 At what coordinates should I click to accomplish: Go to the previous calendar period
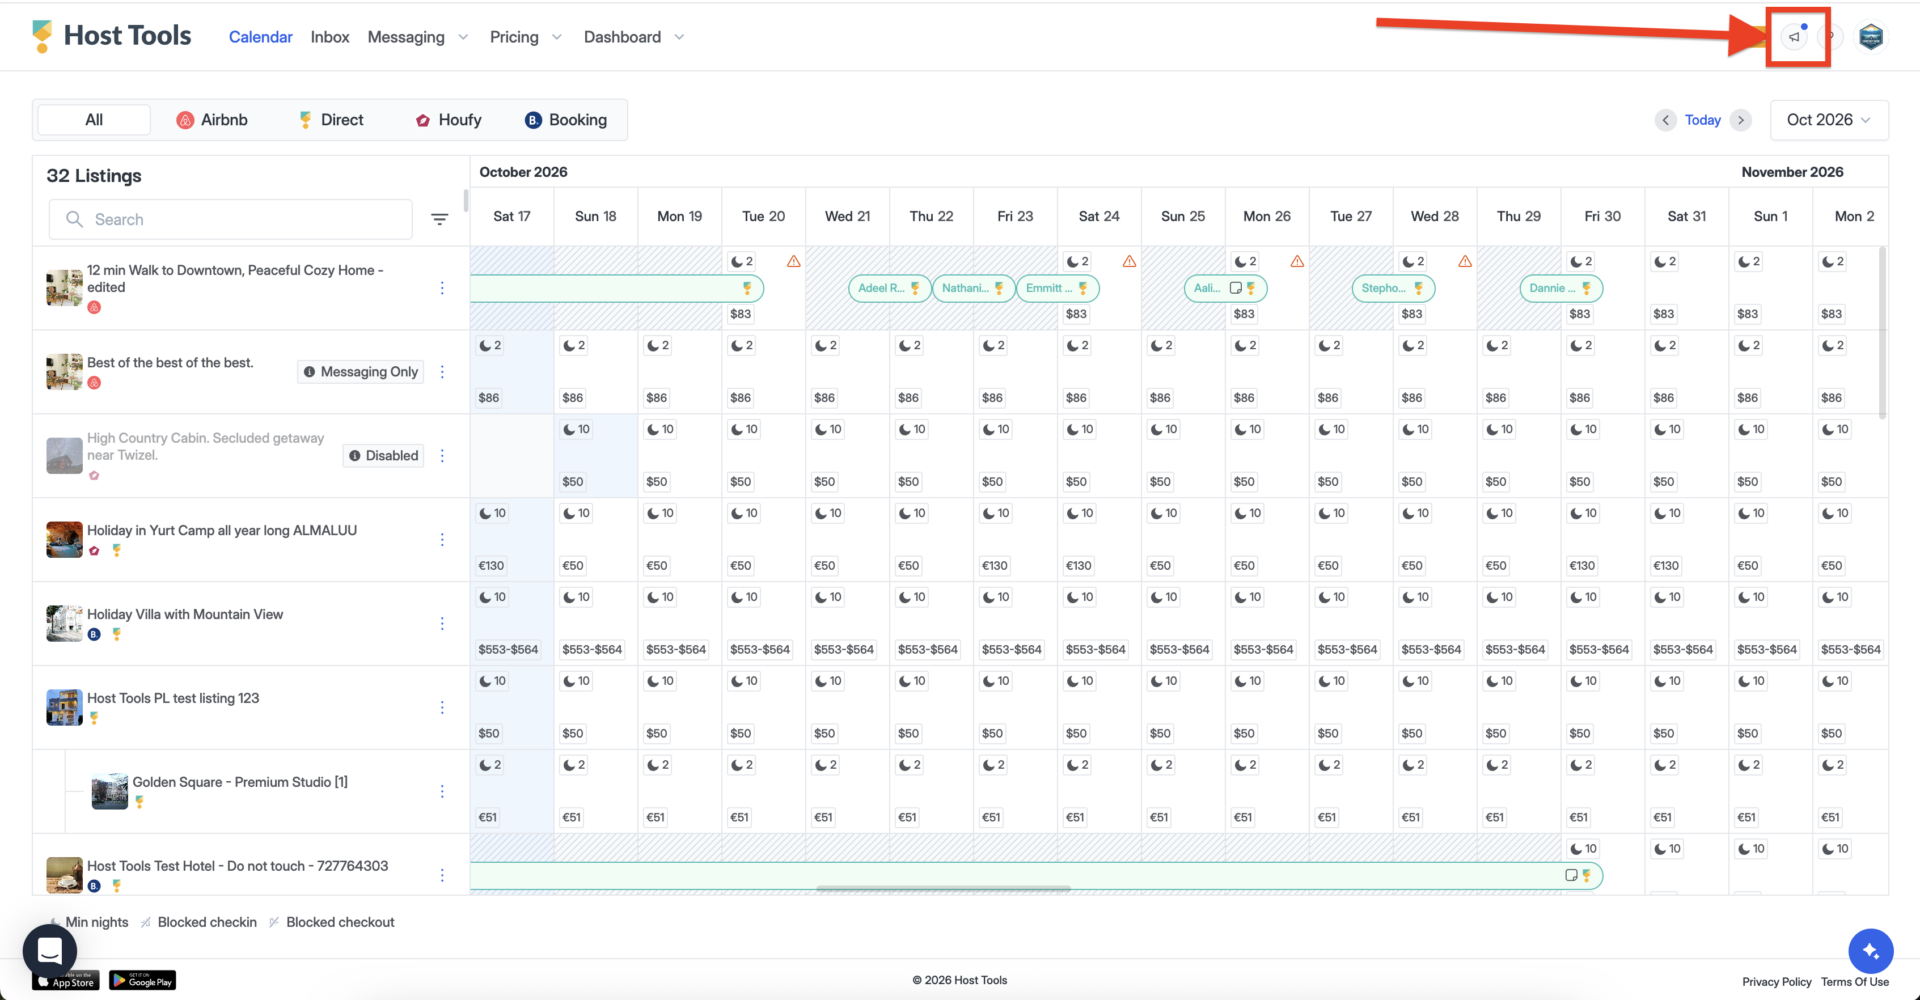[1665, 120]
